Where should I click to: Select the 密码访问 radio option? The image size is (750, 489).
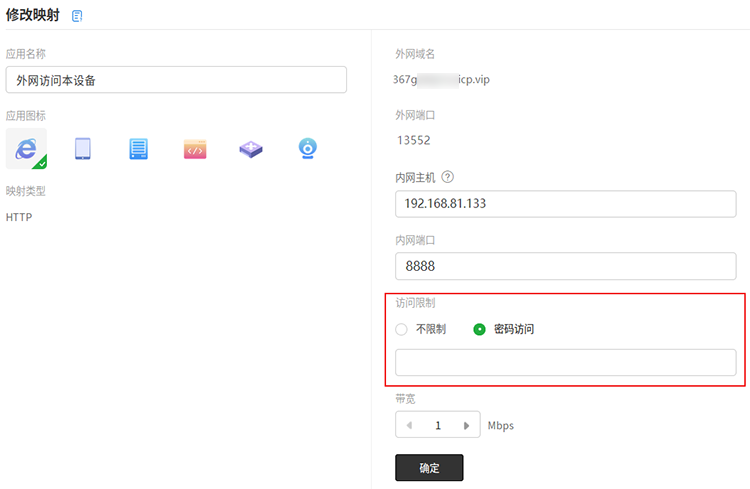[479, 329]
